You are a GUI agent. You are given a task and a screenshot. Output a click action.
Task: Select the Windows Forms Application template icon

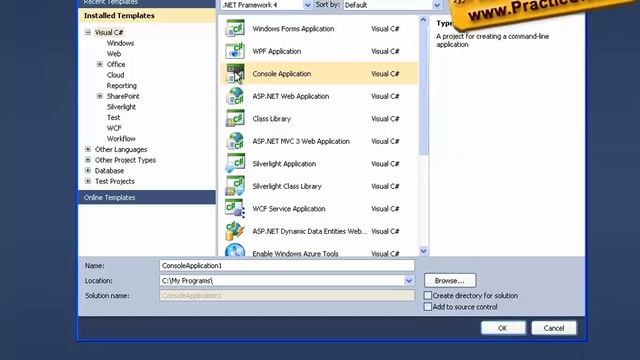coord(235,29)
